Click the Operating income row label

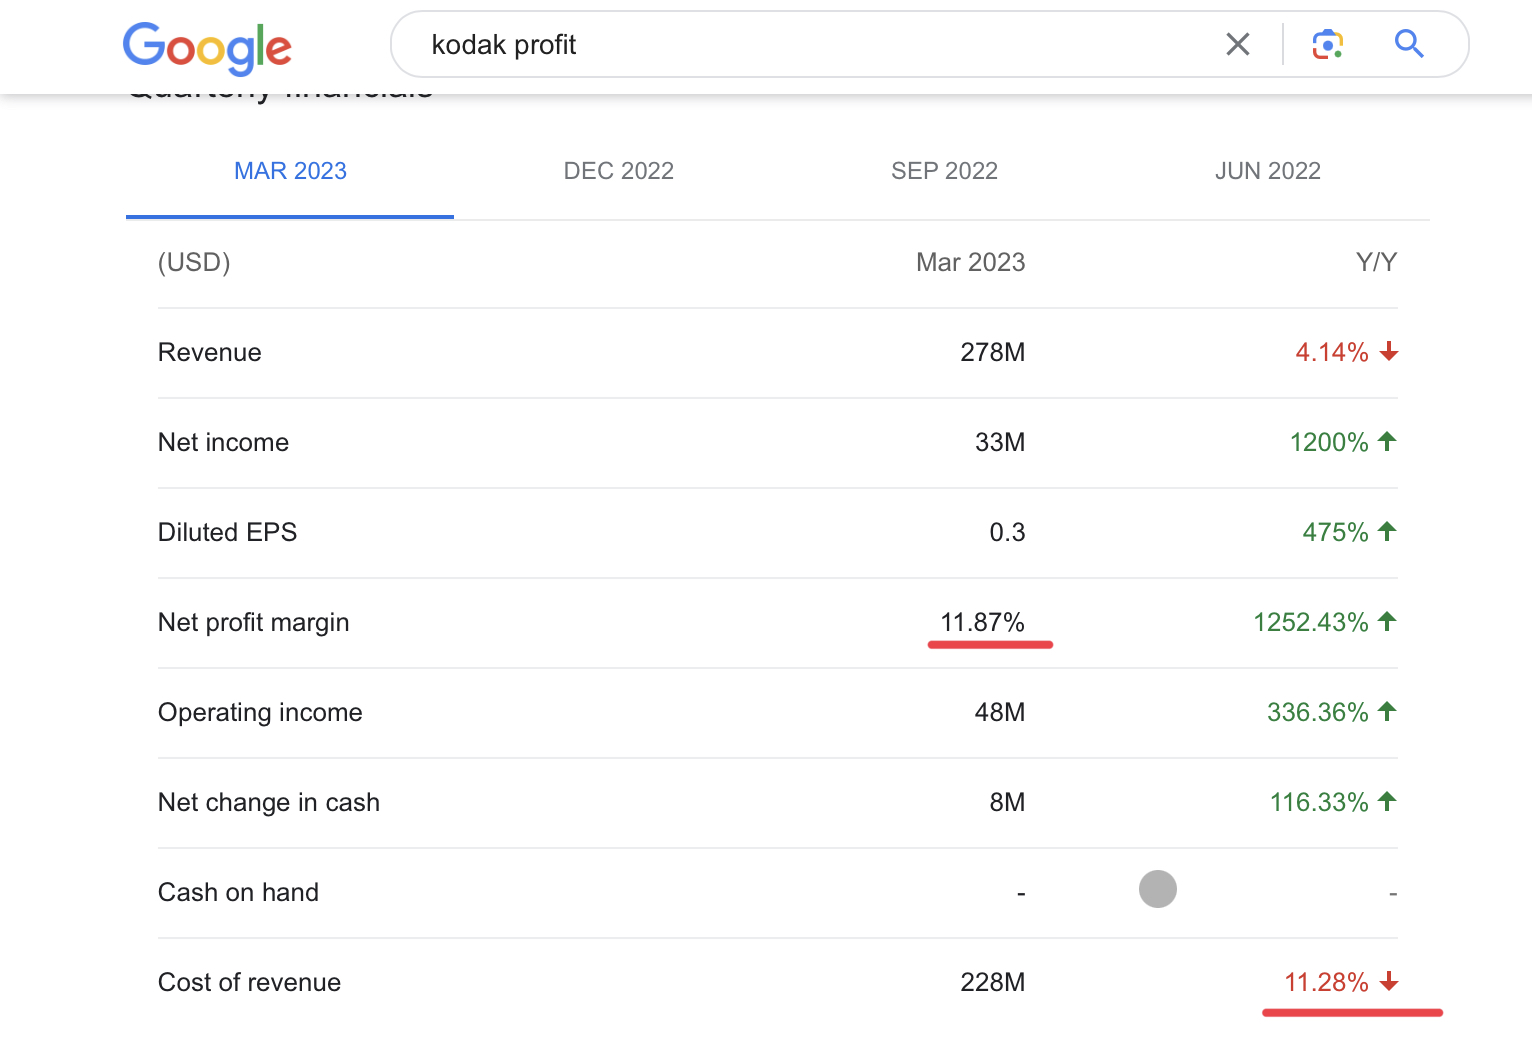(x=260, y=712)
